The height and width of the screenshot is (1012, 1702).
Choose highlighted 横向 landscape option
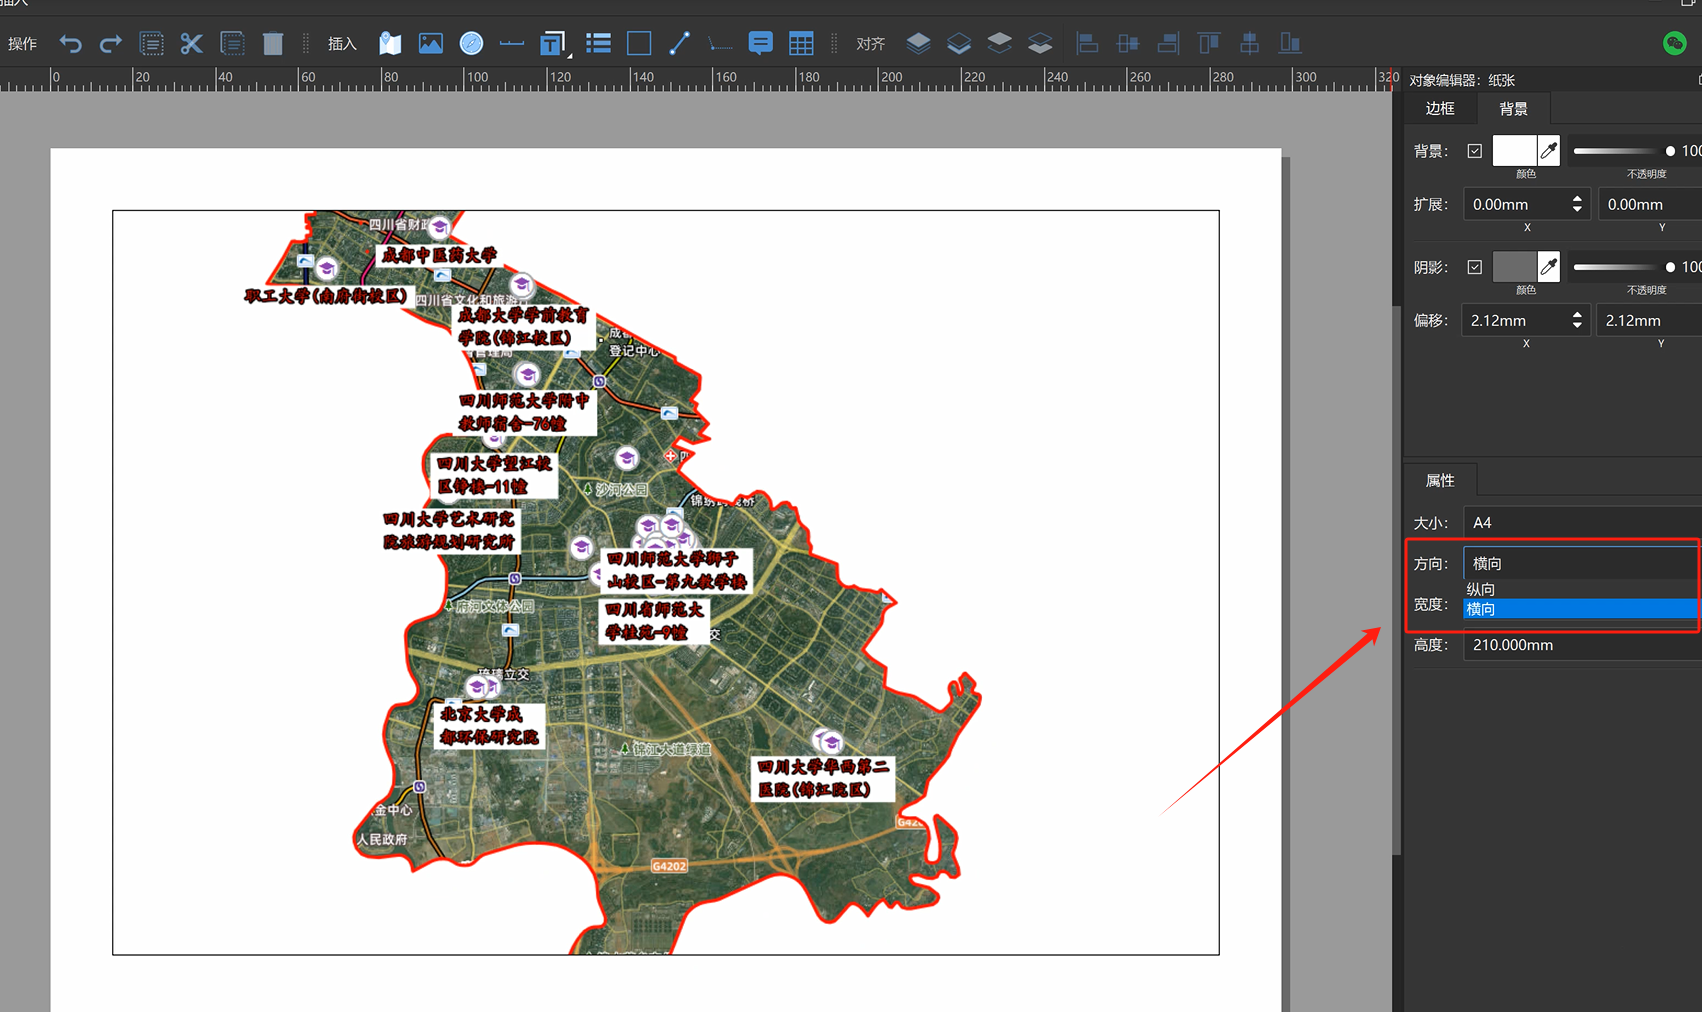coord(1582,609)
